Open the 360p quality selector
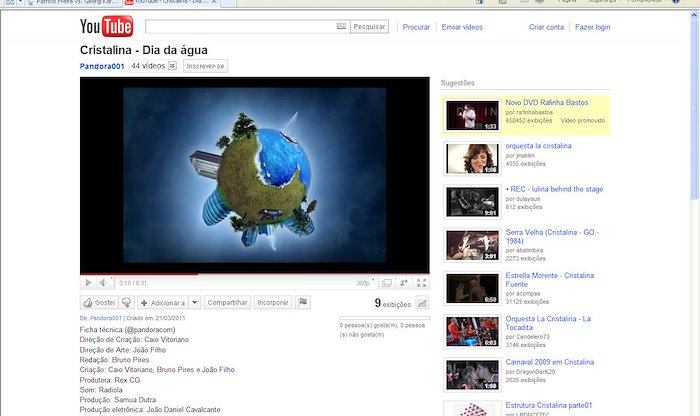The image size is (700, 416). (365, 283)
